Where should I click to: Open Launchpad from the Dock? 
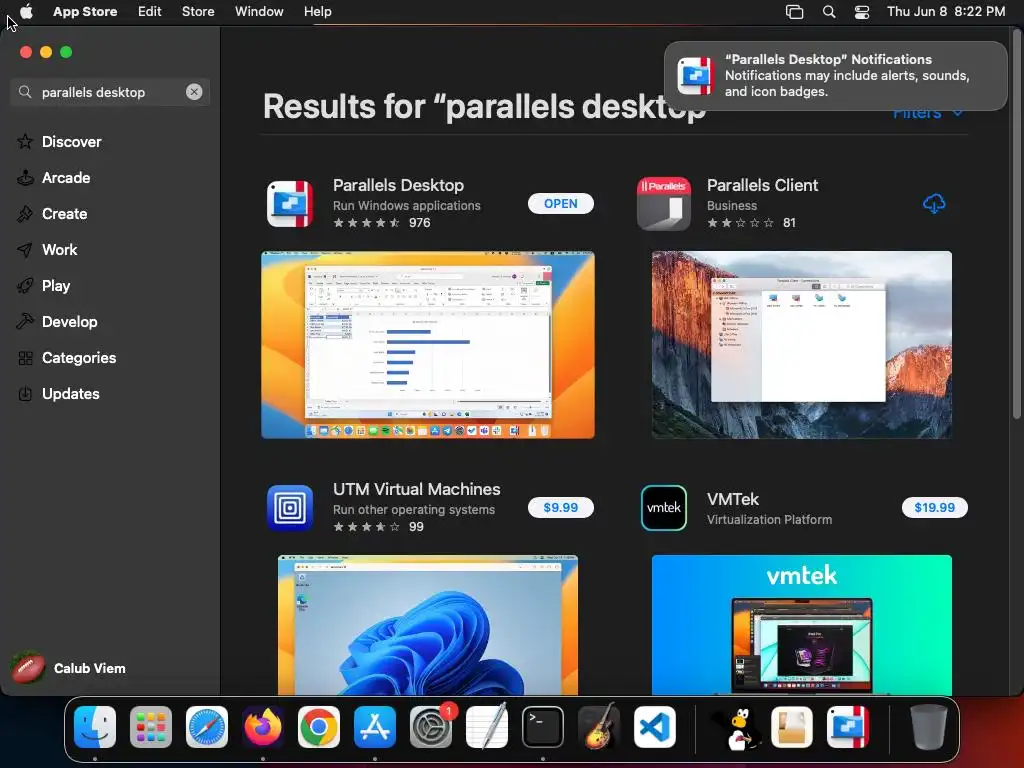(x=151, y=727)
